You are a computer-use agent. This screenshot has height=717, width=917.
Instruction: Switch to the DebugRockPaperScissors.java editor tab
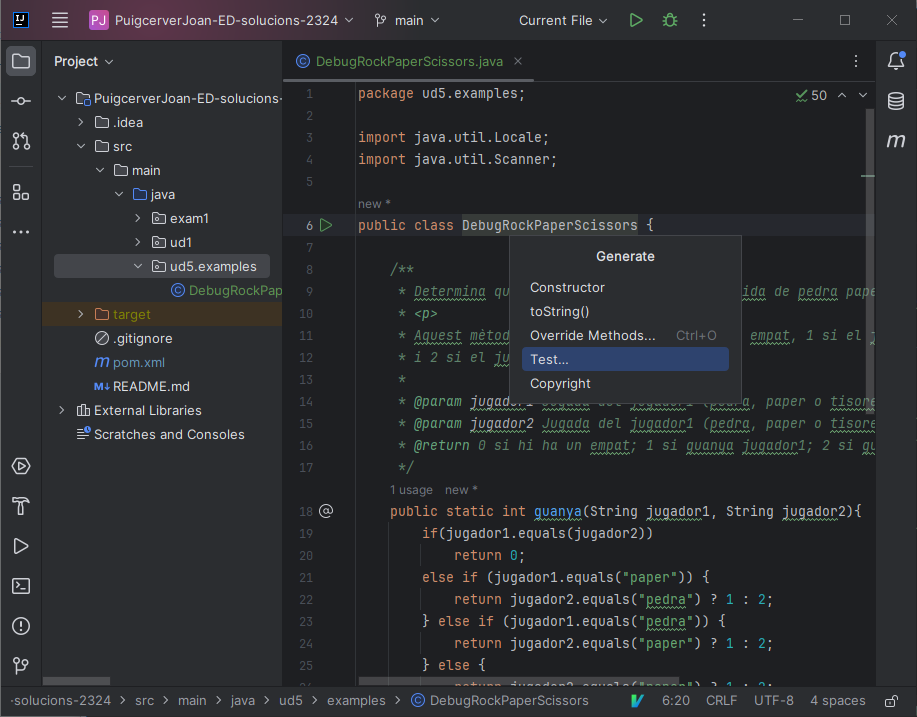408,61
